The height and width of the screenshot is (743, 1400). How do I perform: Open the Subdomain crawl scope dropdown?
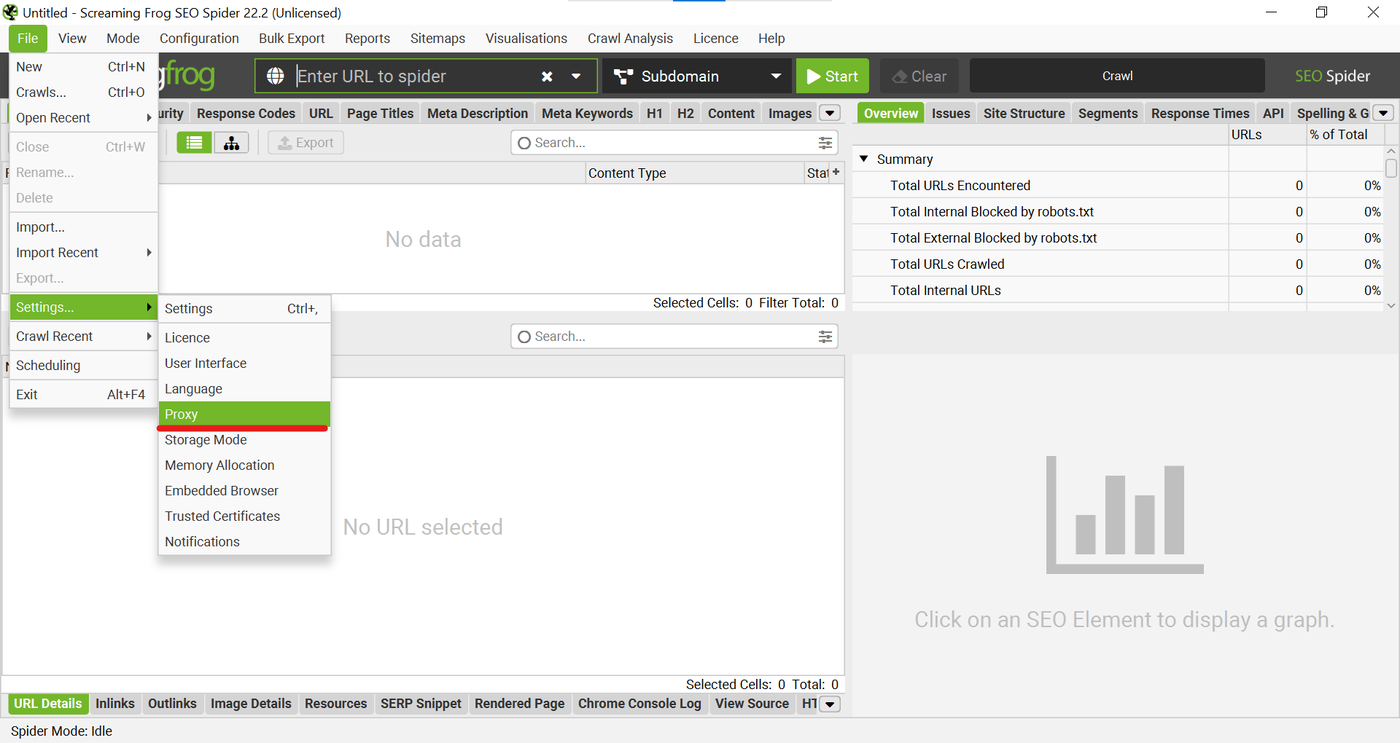pos(697,76)
